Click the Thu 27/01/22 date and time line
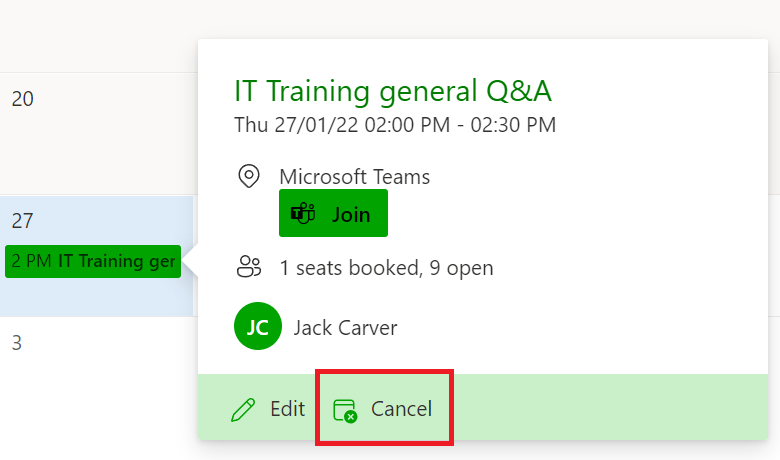The height and width of the screenshot is (460, 780). click(395, 125)
